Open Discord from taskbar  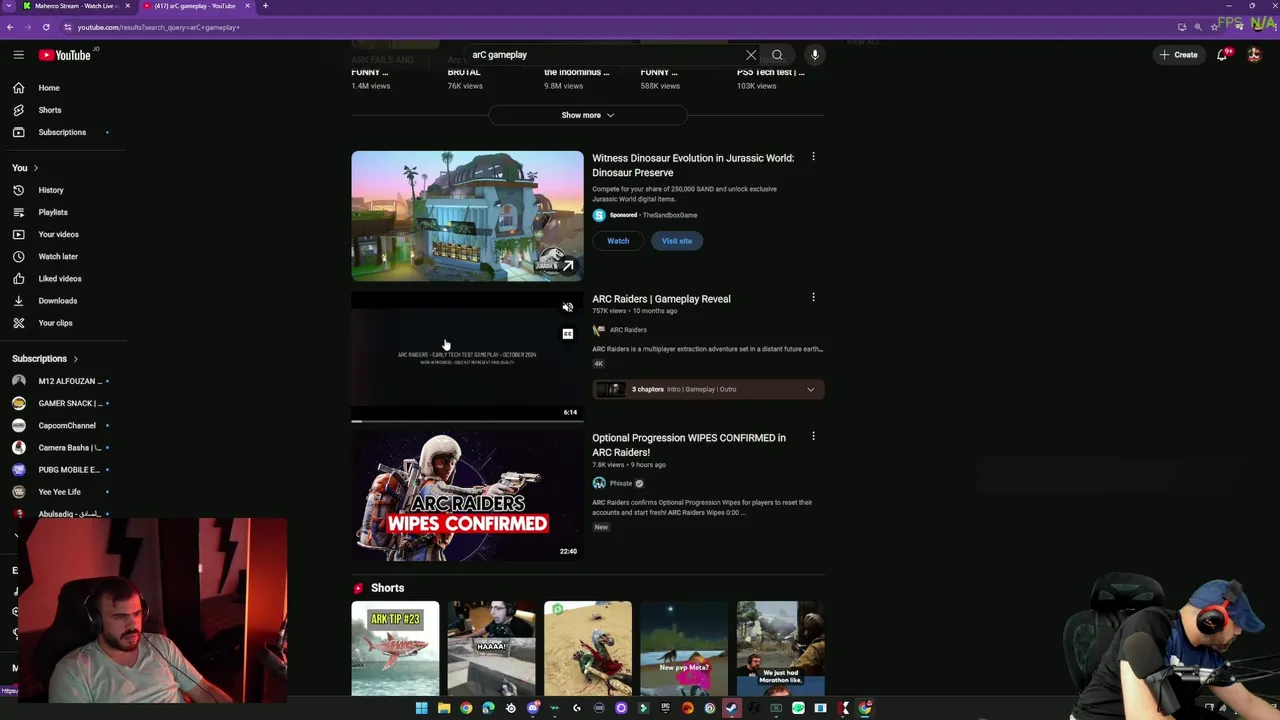533,708
